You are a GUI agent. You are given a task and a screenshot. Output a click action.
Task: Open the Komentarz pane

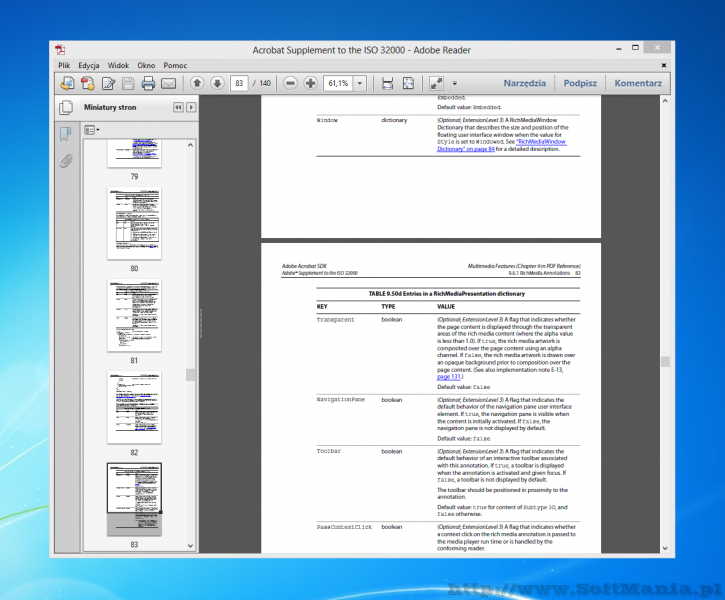(x=638, y=83)
